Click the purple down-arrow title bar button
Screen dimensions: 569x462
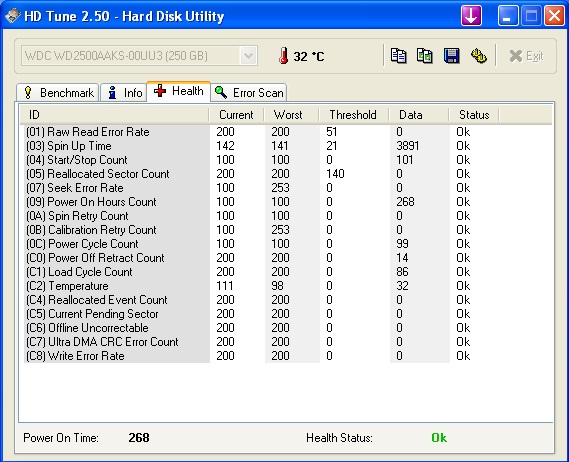tap(471, 16)
